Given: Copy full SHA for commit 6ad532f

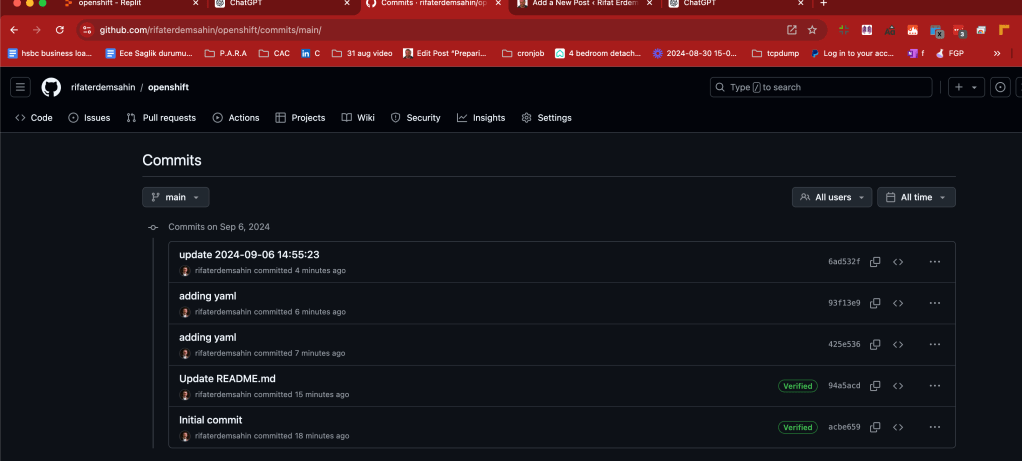Looking at the screenshot, I should click(875, 261).
